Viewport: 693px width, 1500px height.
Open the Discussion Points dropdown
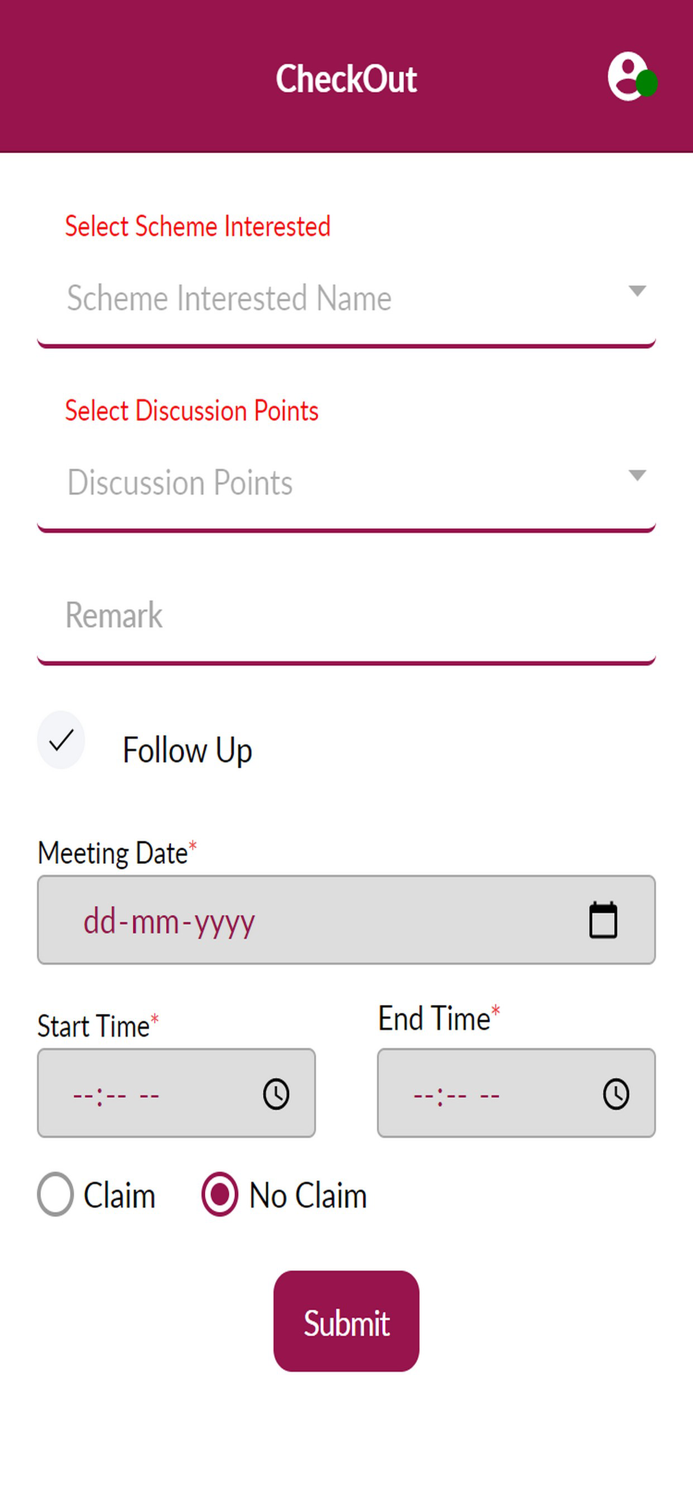[300, 483]
